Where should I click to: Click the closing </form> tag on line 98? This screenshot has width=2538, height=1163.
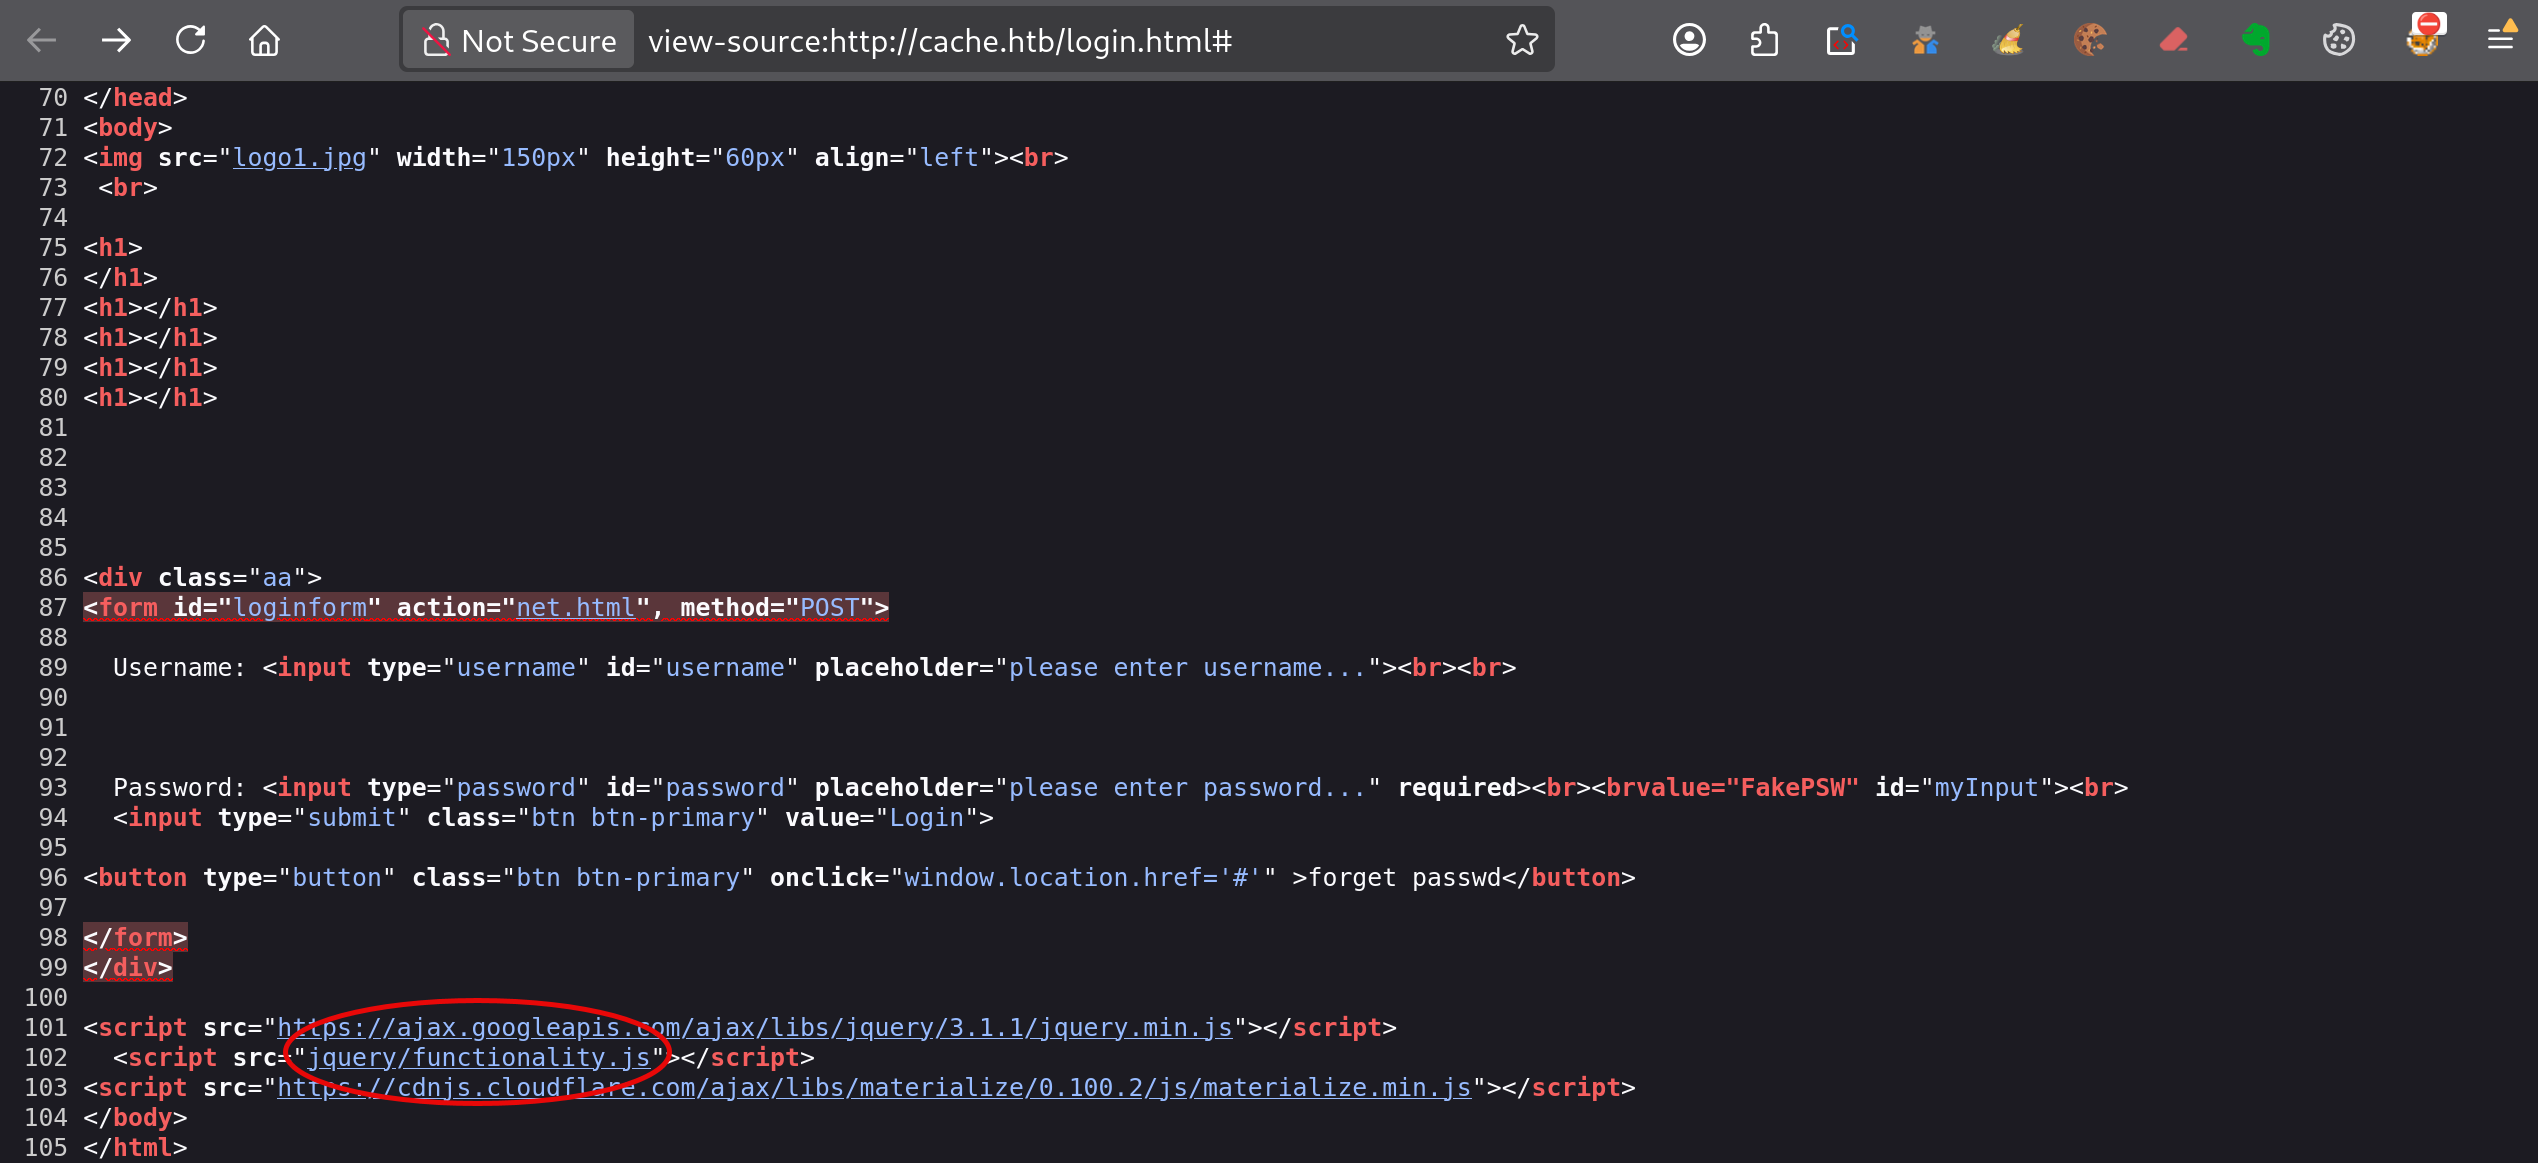pyautogui.click(x=135, y=938)
